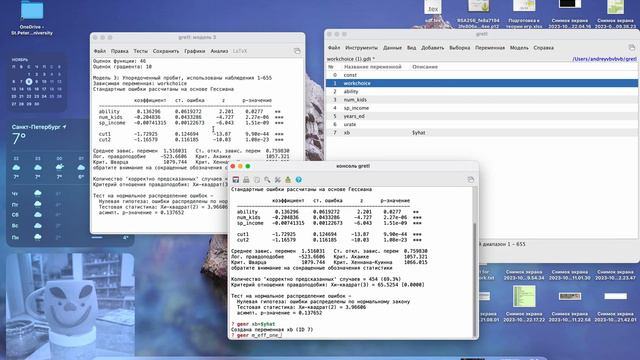The height and width of the screenshot is (360, 640).
Task: Click the gretl console vertical scrollbar
Action: (474, 280)
